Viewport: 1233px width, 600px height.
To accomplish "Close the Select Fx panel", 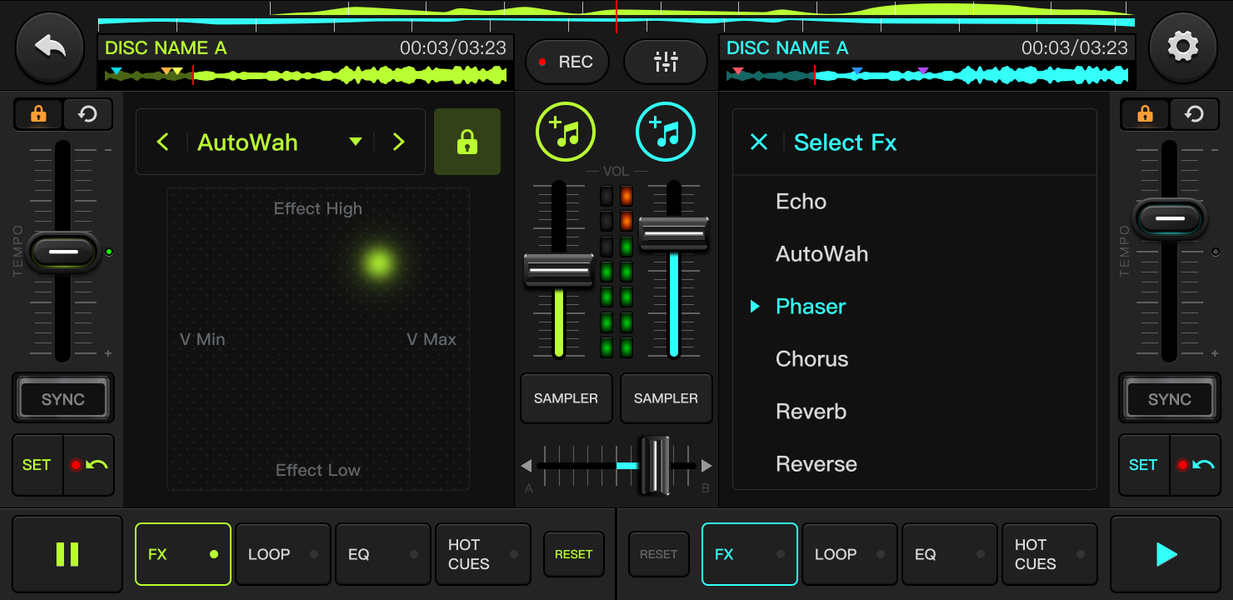I will tap(759, 142).
